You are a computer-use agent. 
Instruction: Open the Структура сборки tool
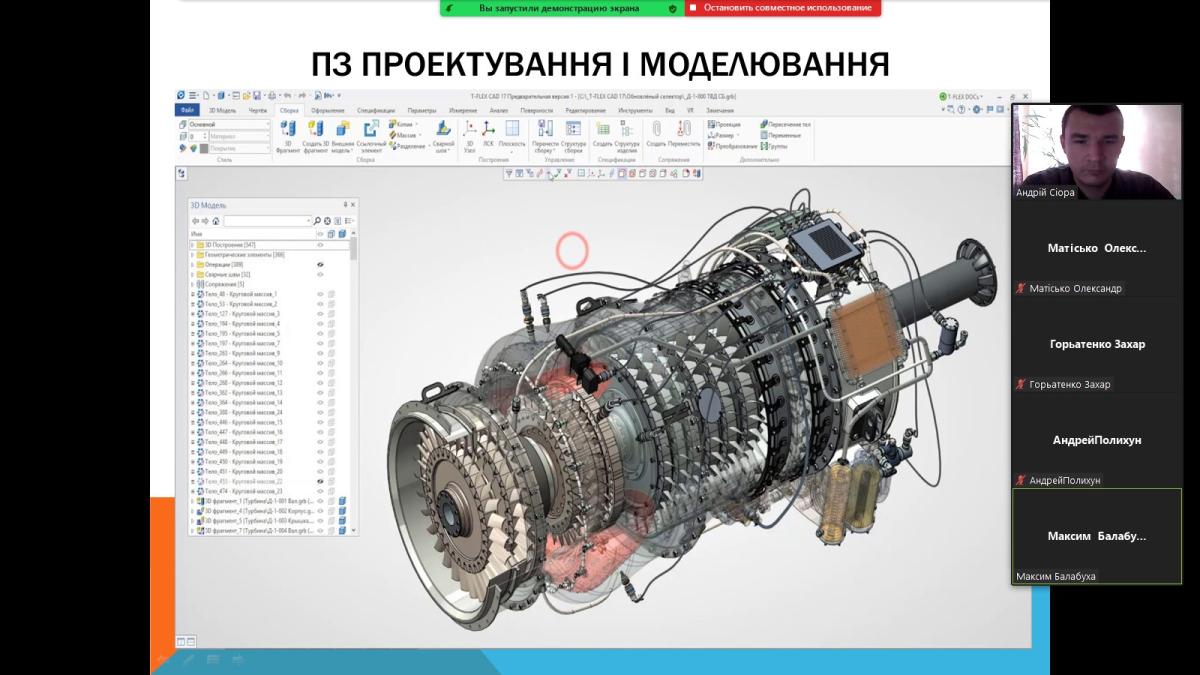tap(574, 129)
